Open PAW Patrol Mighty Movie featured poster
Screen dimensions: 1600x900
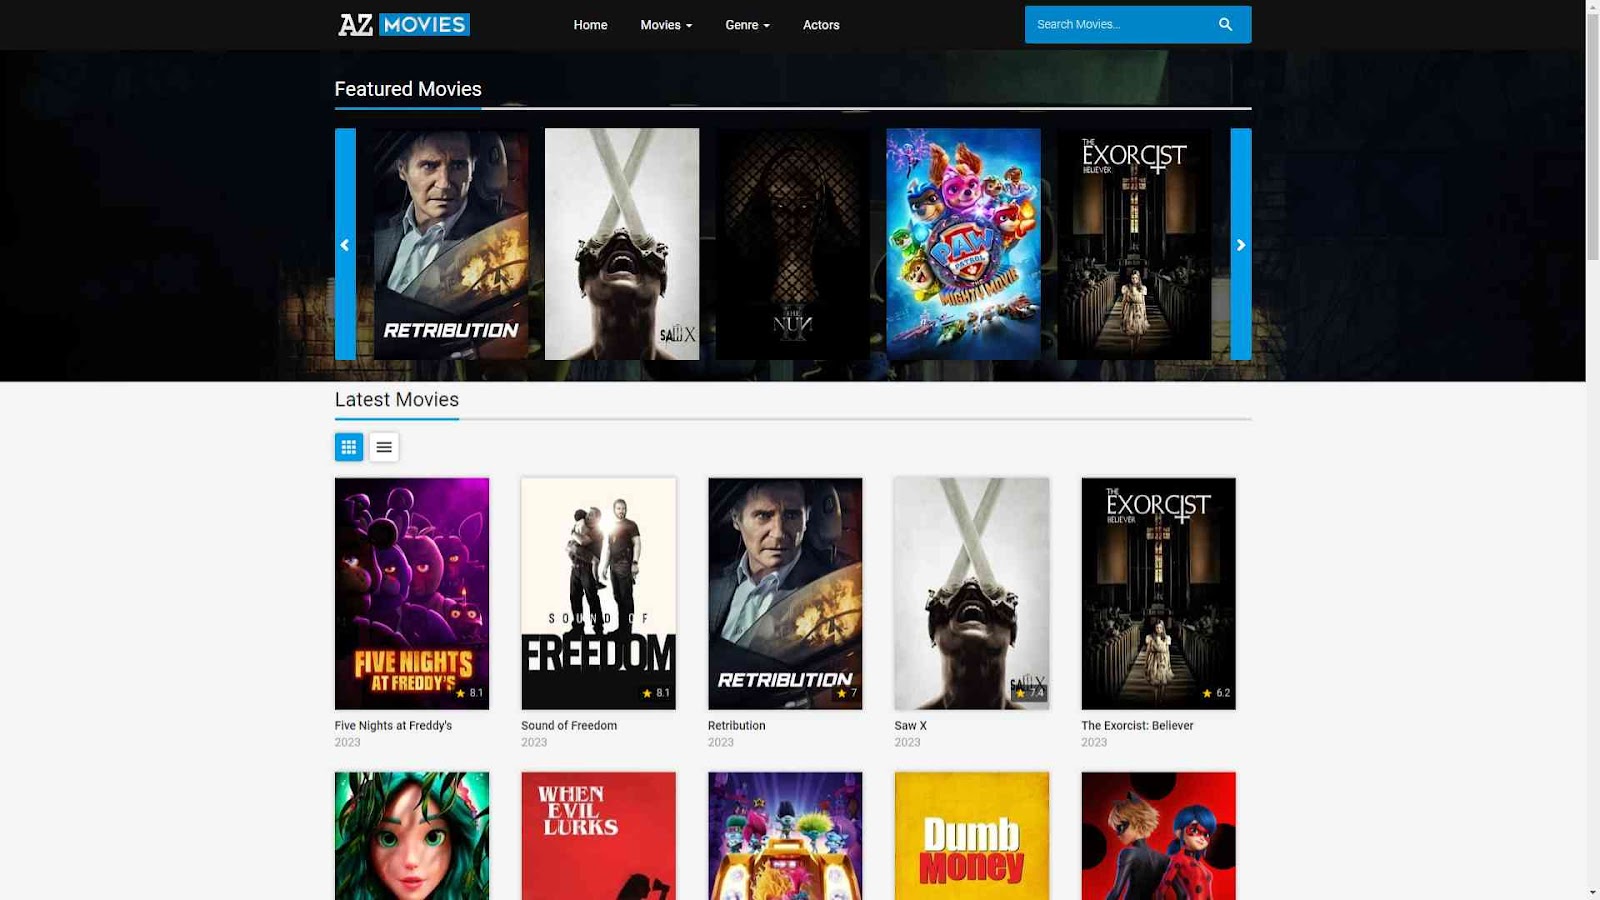(x=963, y=244)
